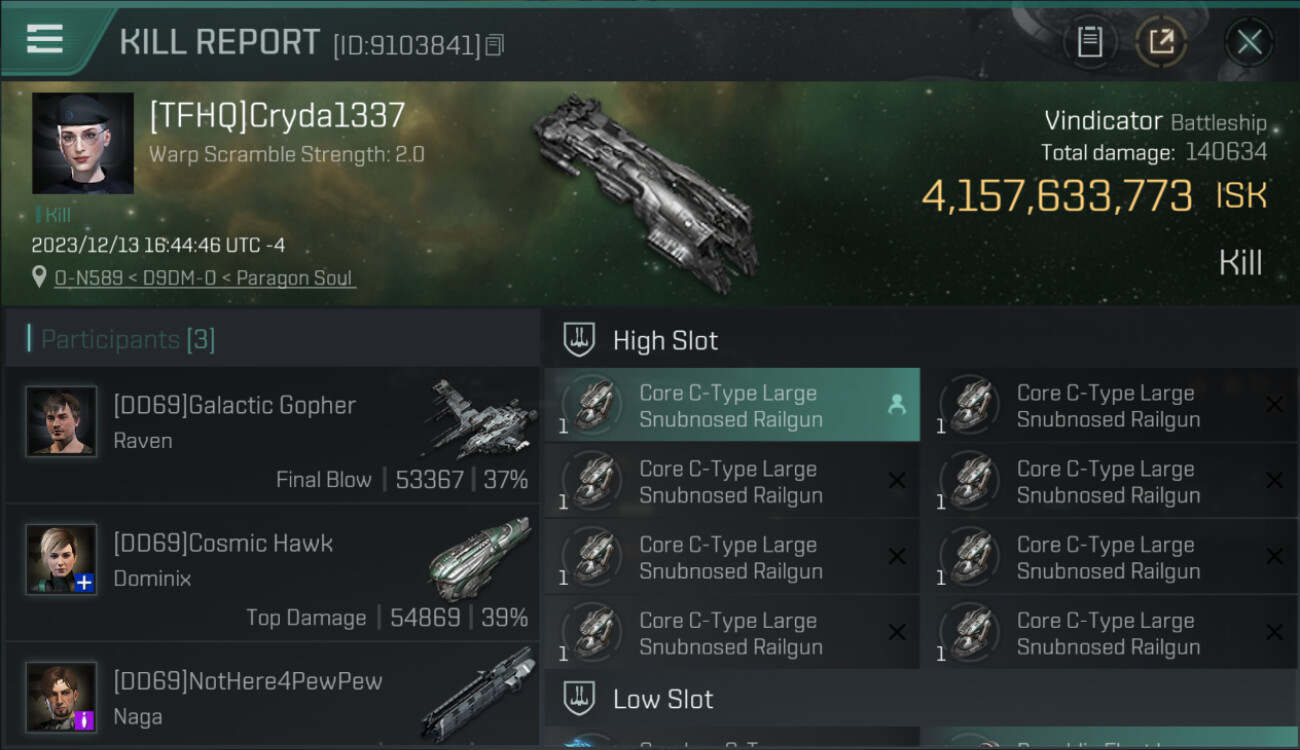Open the O-N589 location link
Screen dimensions: 1300x750
pyautogui.click(x=204, y=278)
